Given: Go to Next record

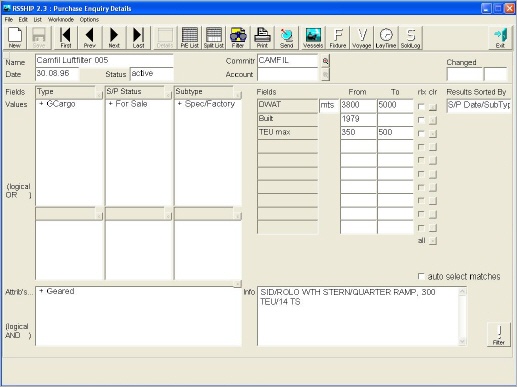Looking at the screenshot, I should click(x=114, y=38).
